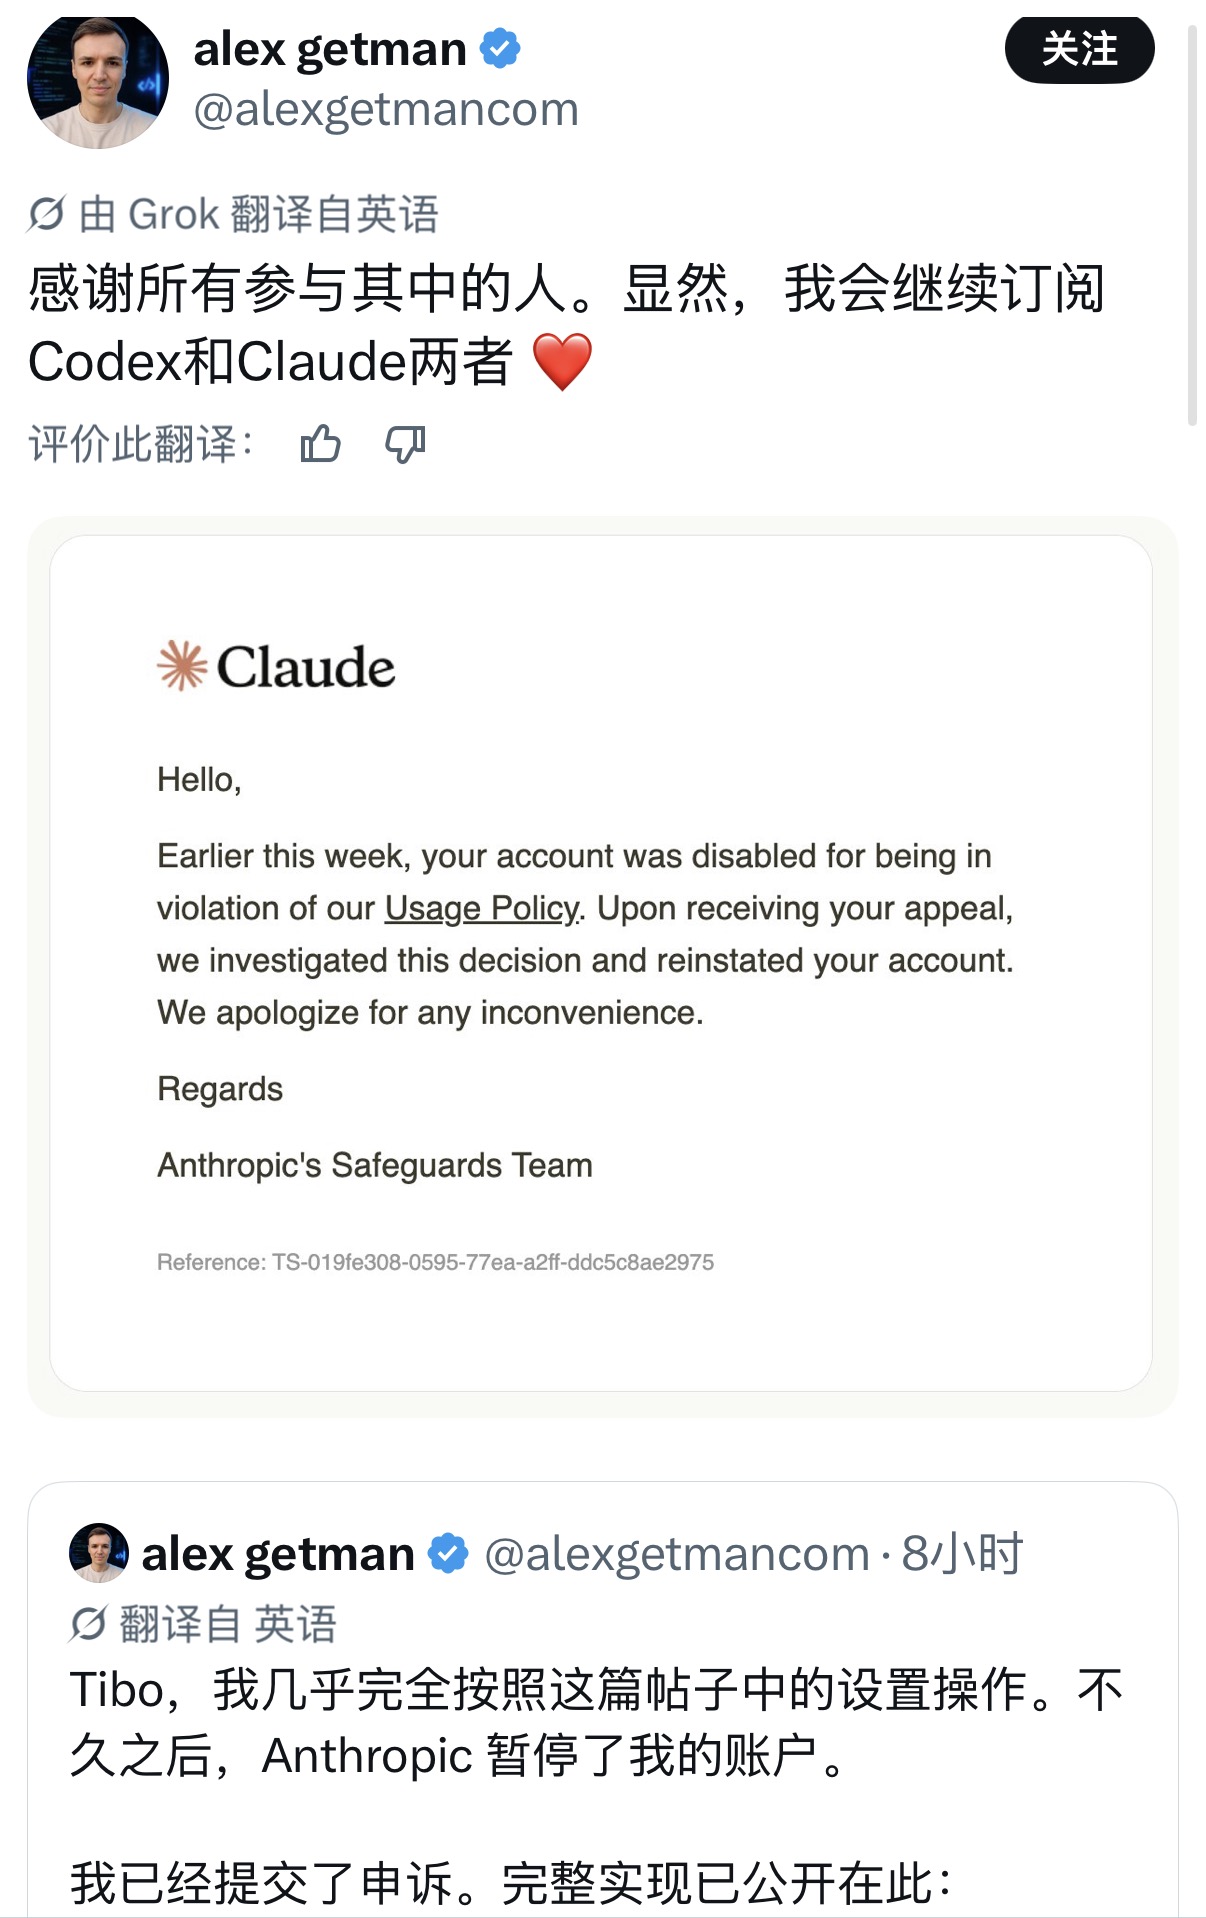Open alex getman's large profile avatar
Image resolution: width=1206 pixels, height=1918 pixels.
click(98, 82)
